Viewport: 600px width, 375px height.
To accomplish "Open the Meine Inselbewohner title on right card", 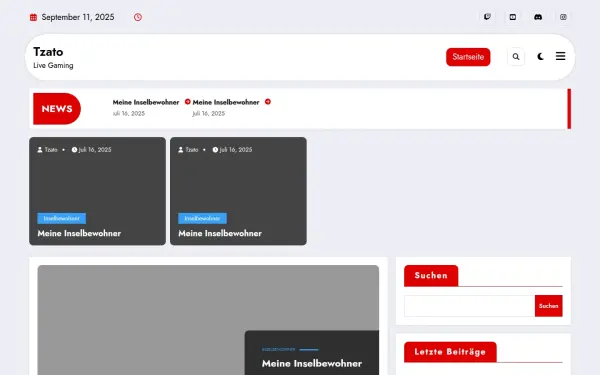I will pyautogui.click(x=220, y=233).
